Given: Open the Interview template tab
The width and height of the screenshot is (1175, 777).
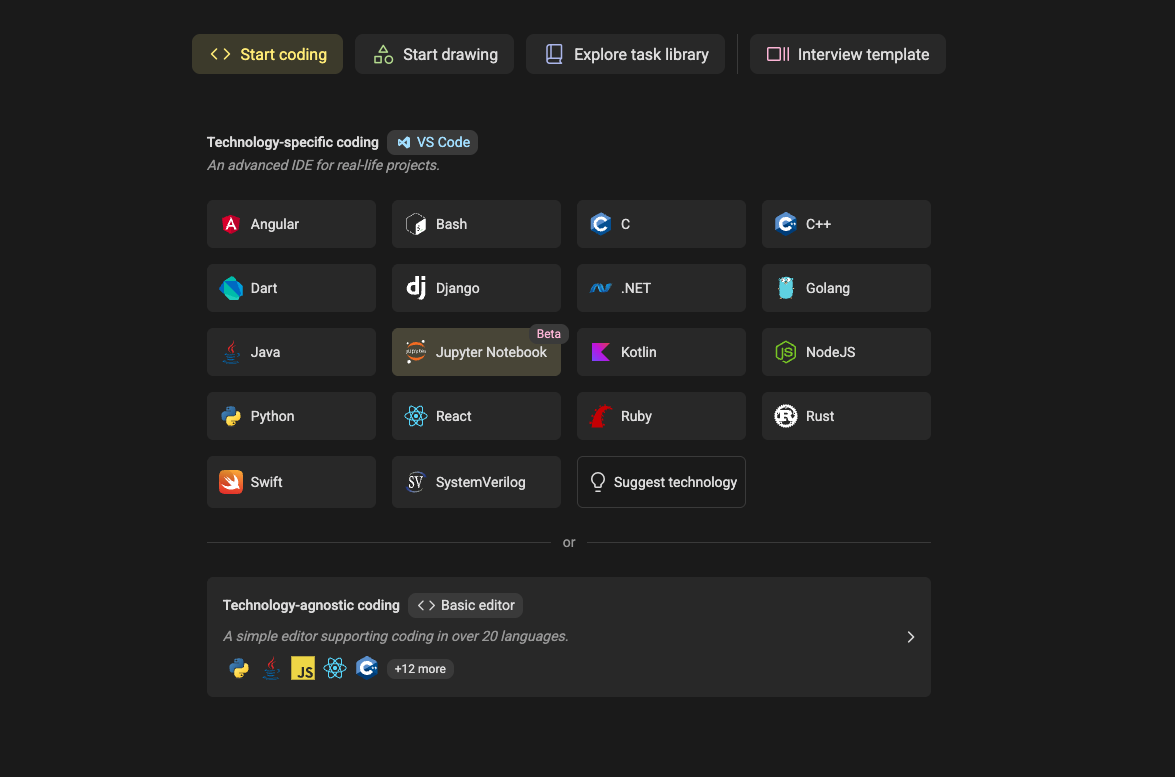Looking at the screenshot, I should pos(848,54).
